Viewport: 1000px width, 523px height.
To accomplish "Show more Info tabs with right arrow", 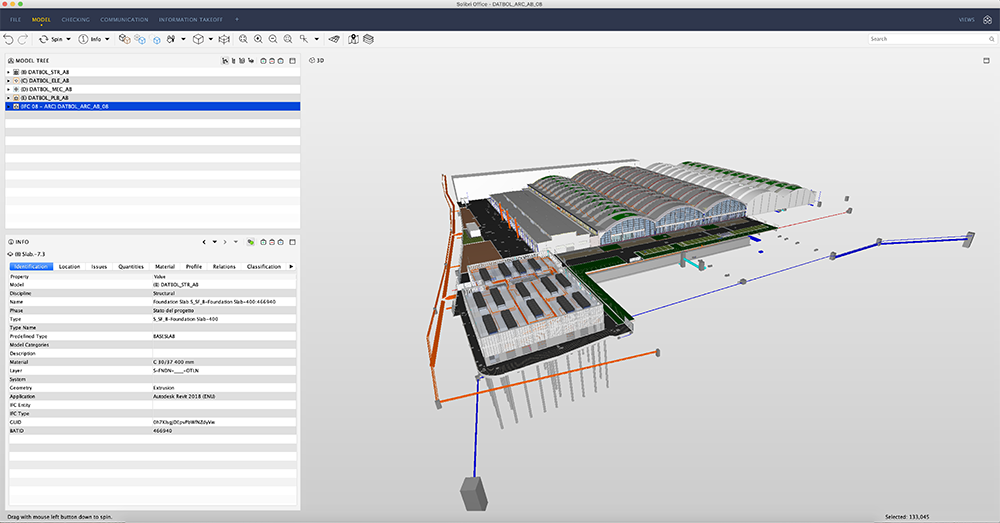I will [291, 267].
